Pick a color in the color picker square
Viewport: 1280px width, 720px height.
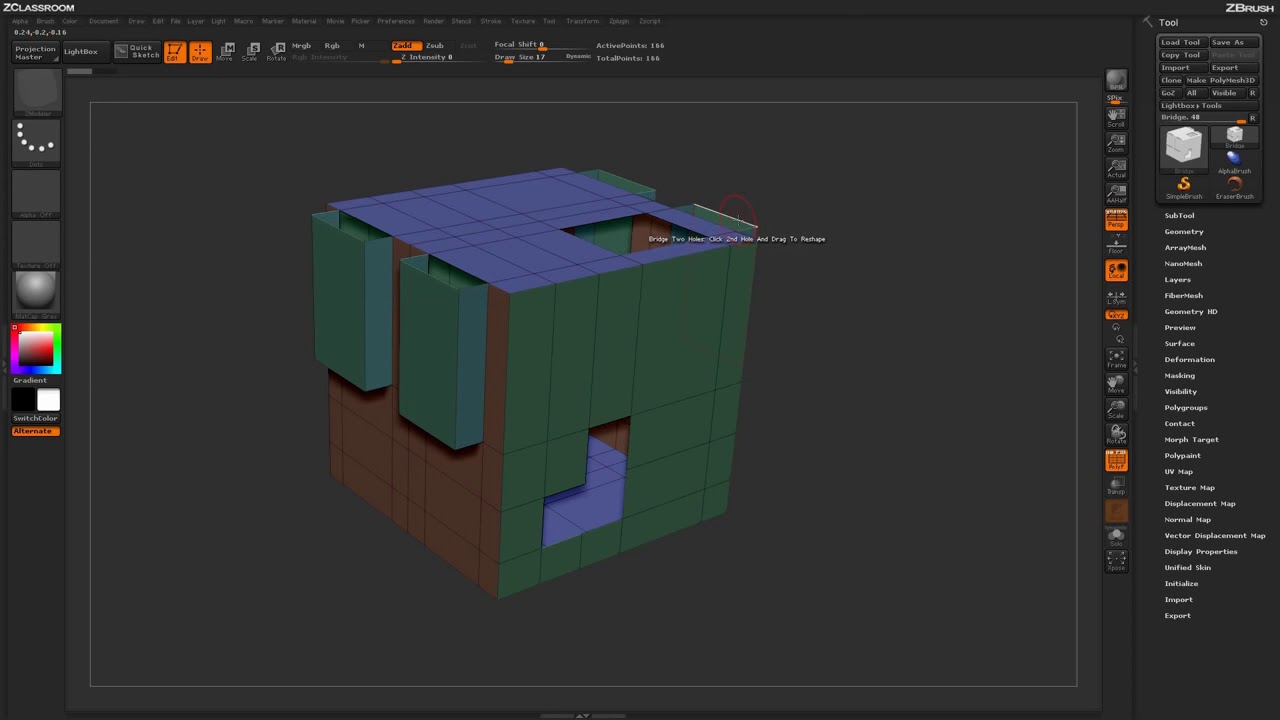36,347
